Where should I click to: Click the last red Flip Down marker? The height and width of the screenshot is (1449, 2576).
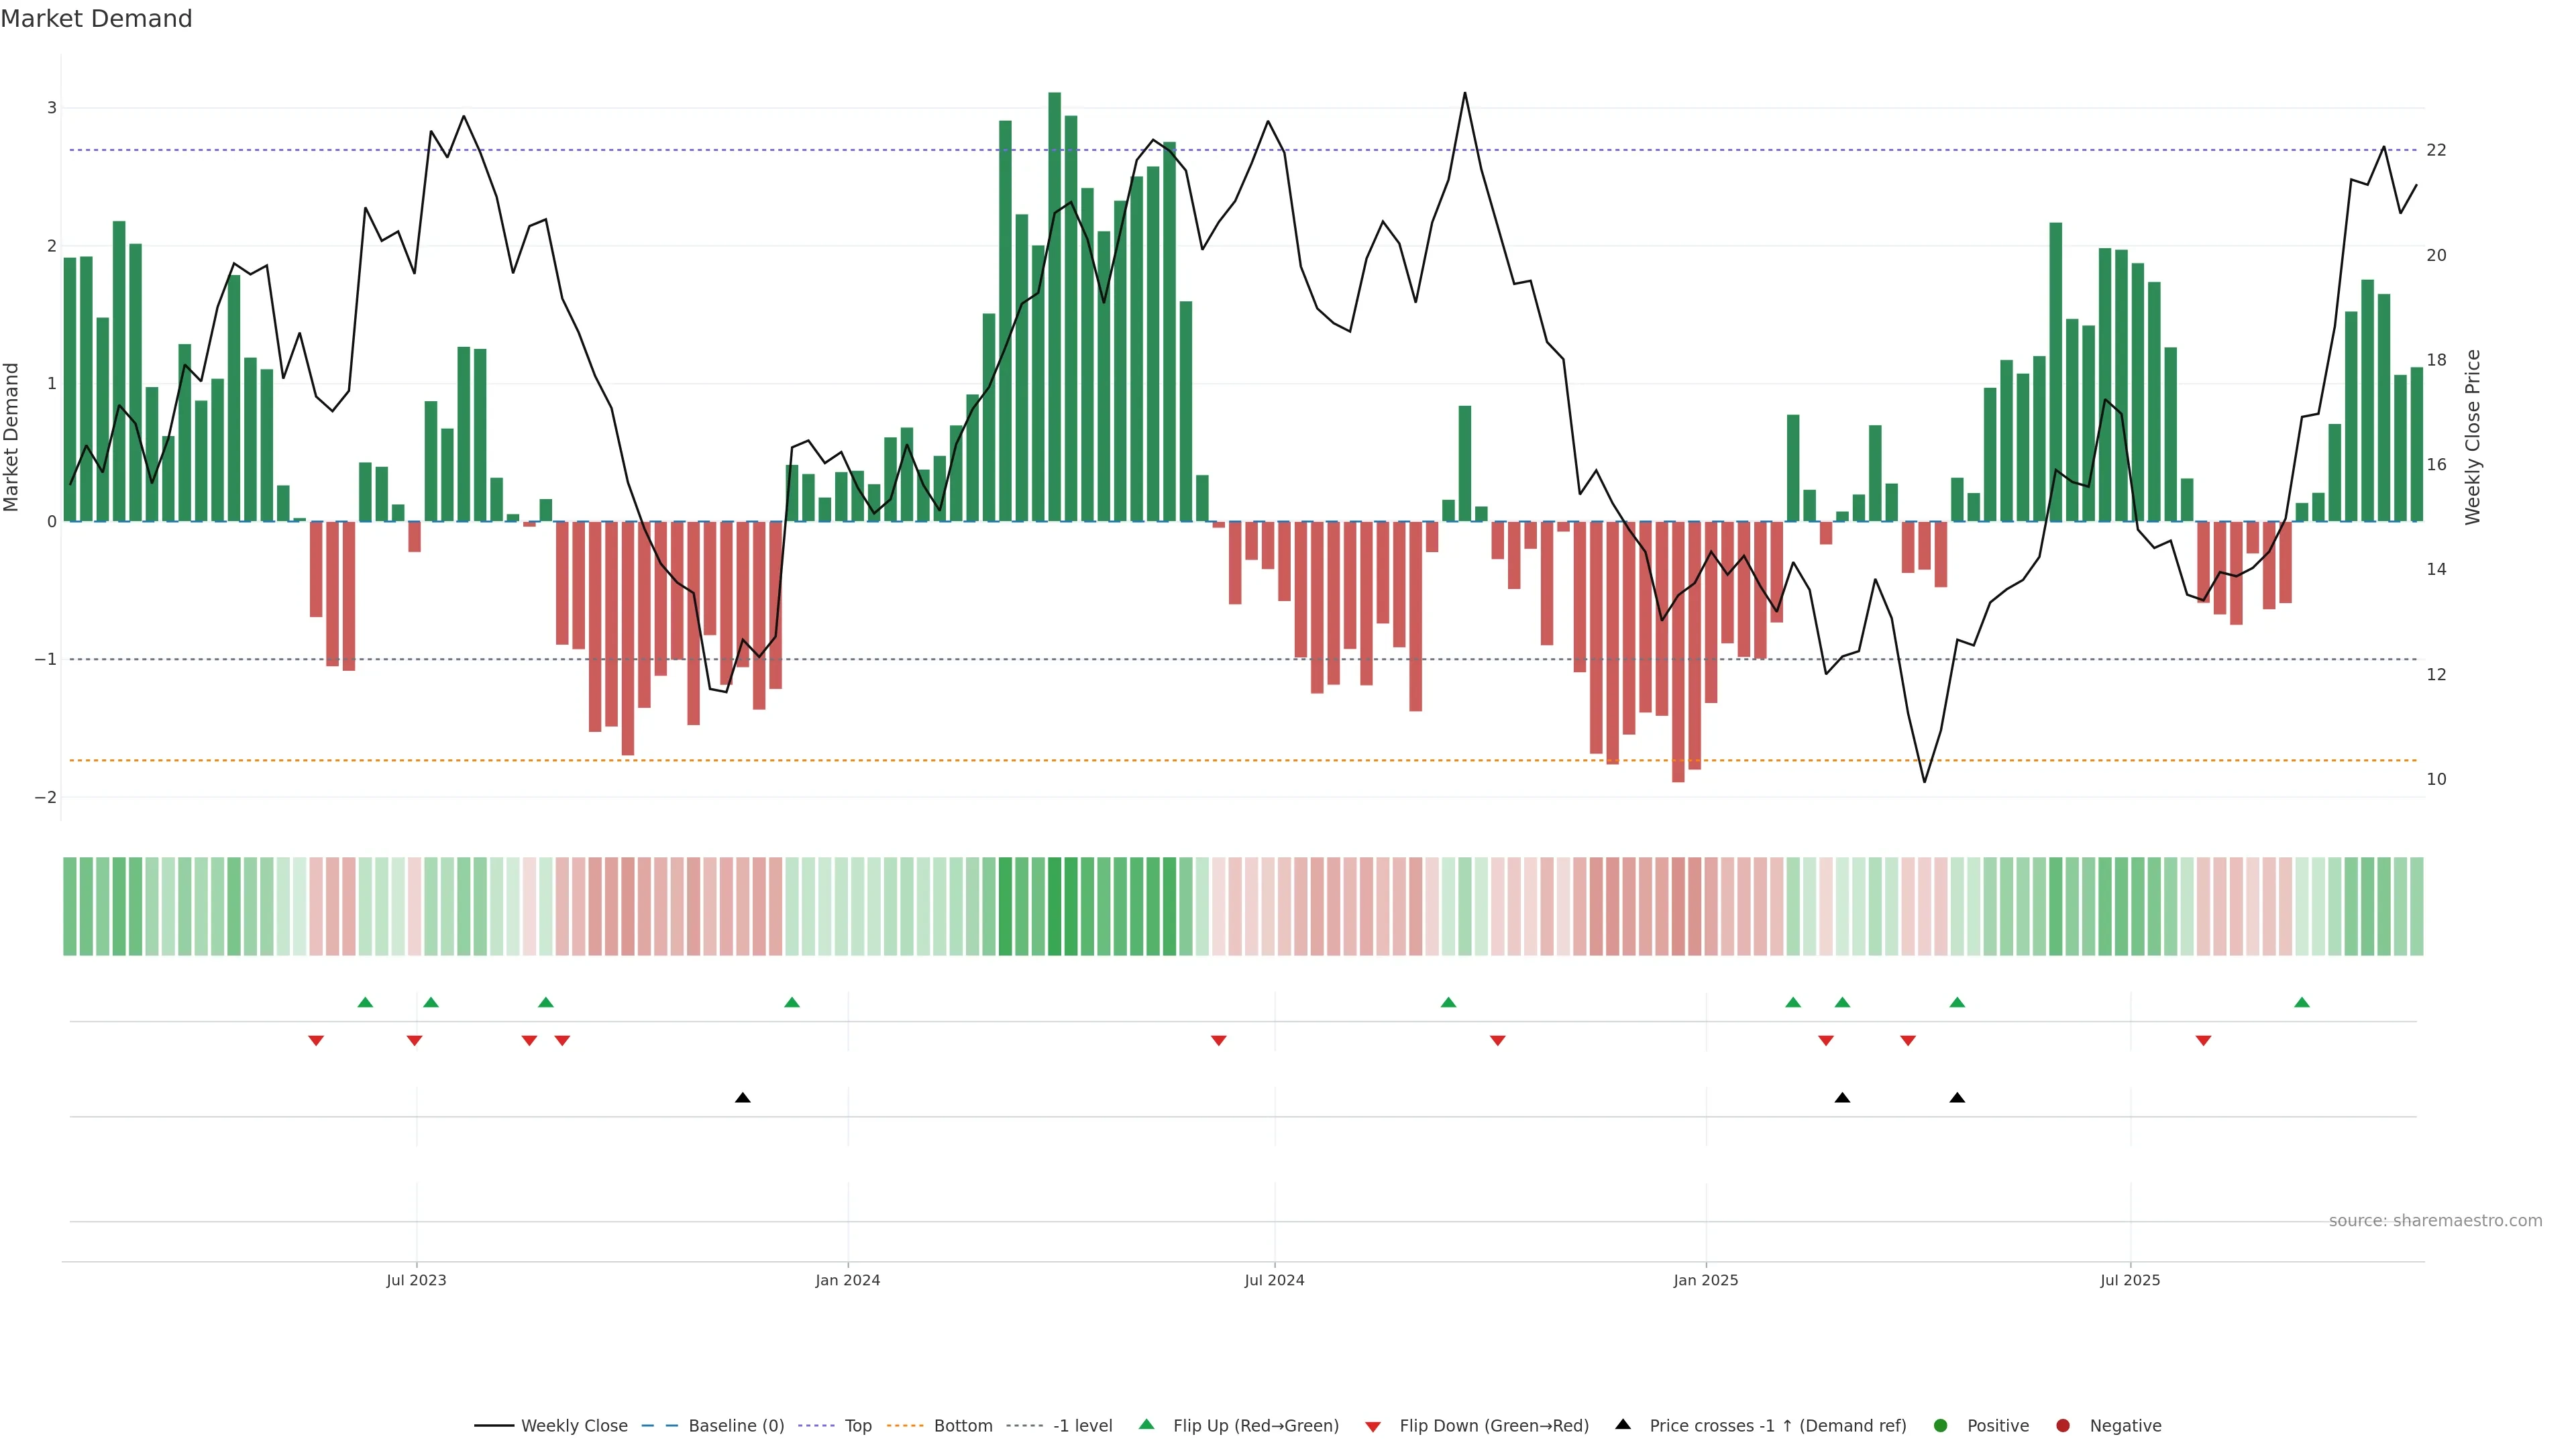tap(2203, 1041)
